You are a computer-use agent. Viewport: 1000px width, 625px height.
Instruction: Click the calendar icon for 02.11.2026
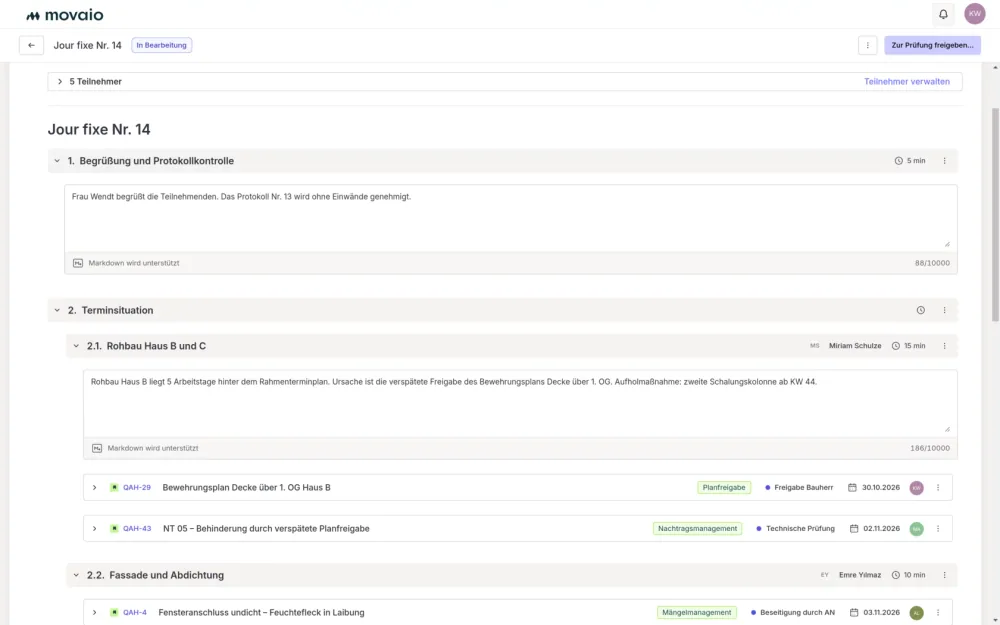(x=853, y=529)
